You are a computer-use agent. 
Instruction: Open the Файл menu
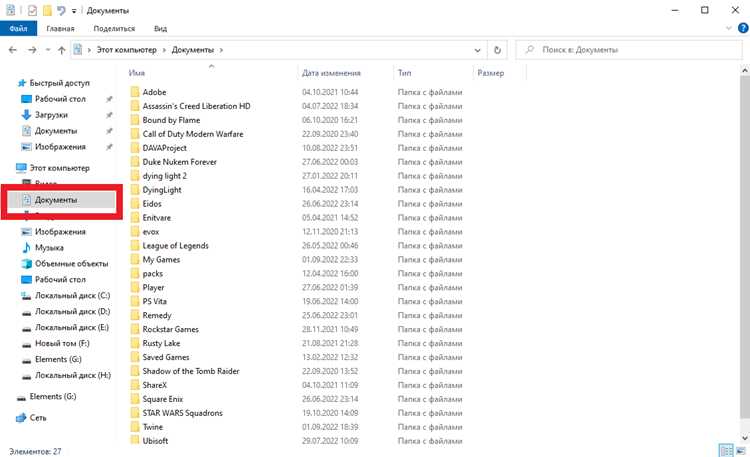[18, 29]
